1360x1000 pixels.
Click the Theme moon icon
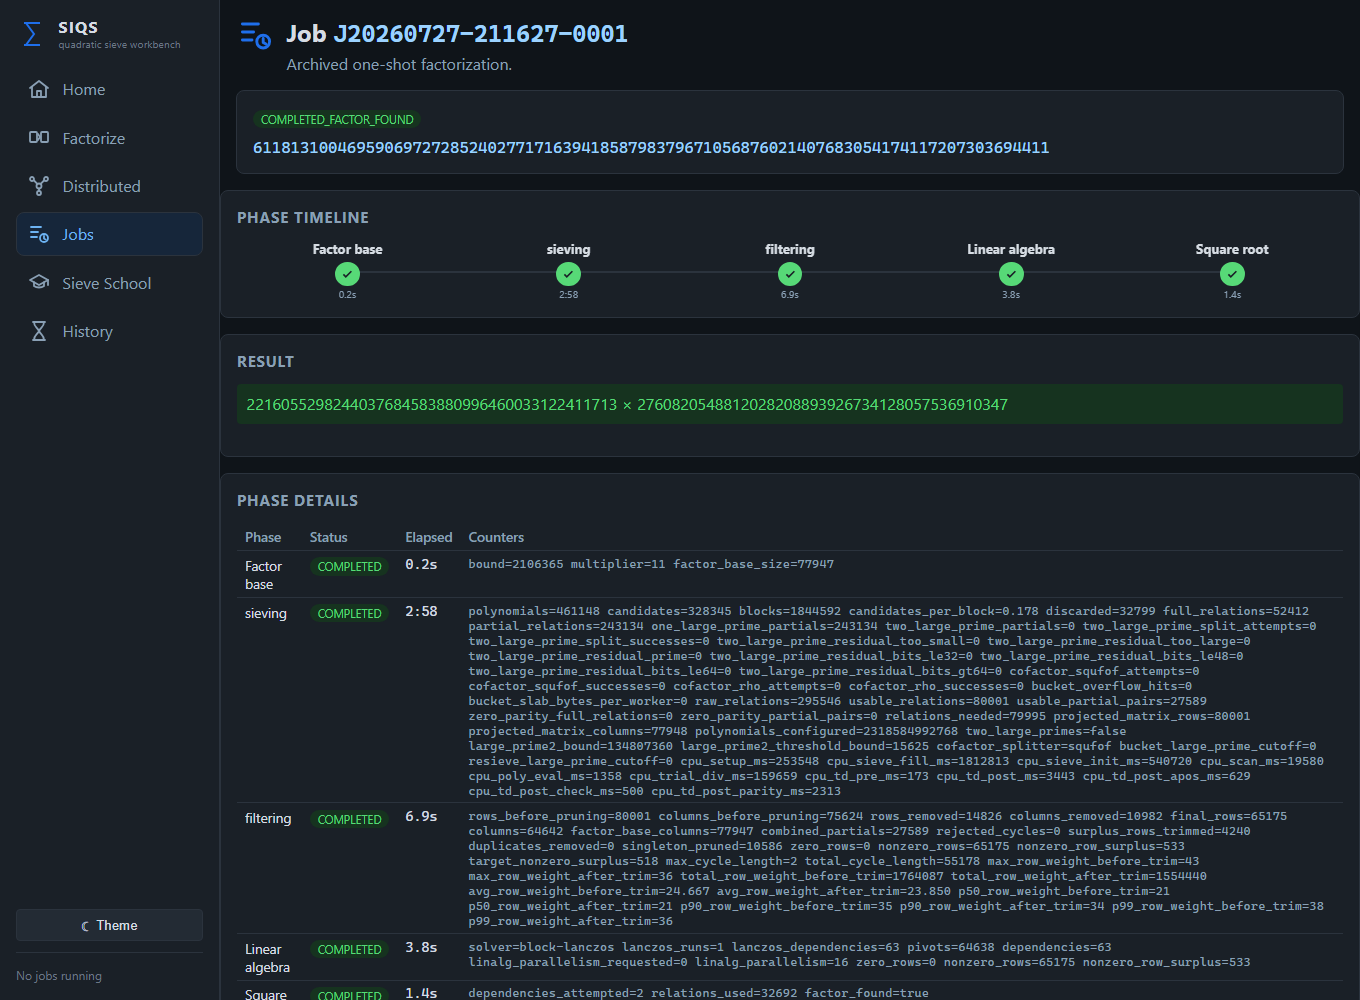click(x=86, y=926)
